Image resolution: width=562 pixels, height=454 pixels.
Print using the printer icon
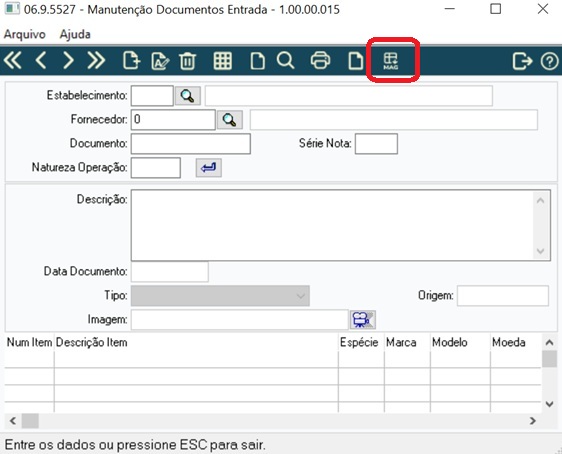[320, 60]
